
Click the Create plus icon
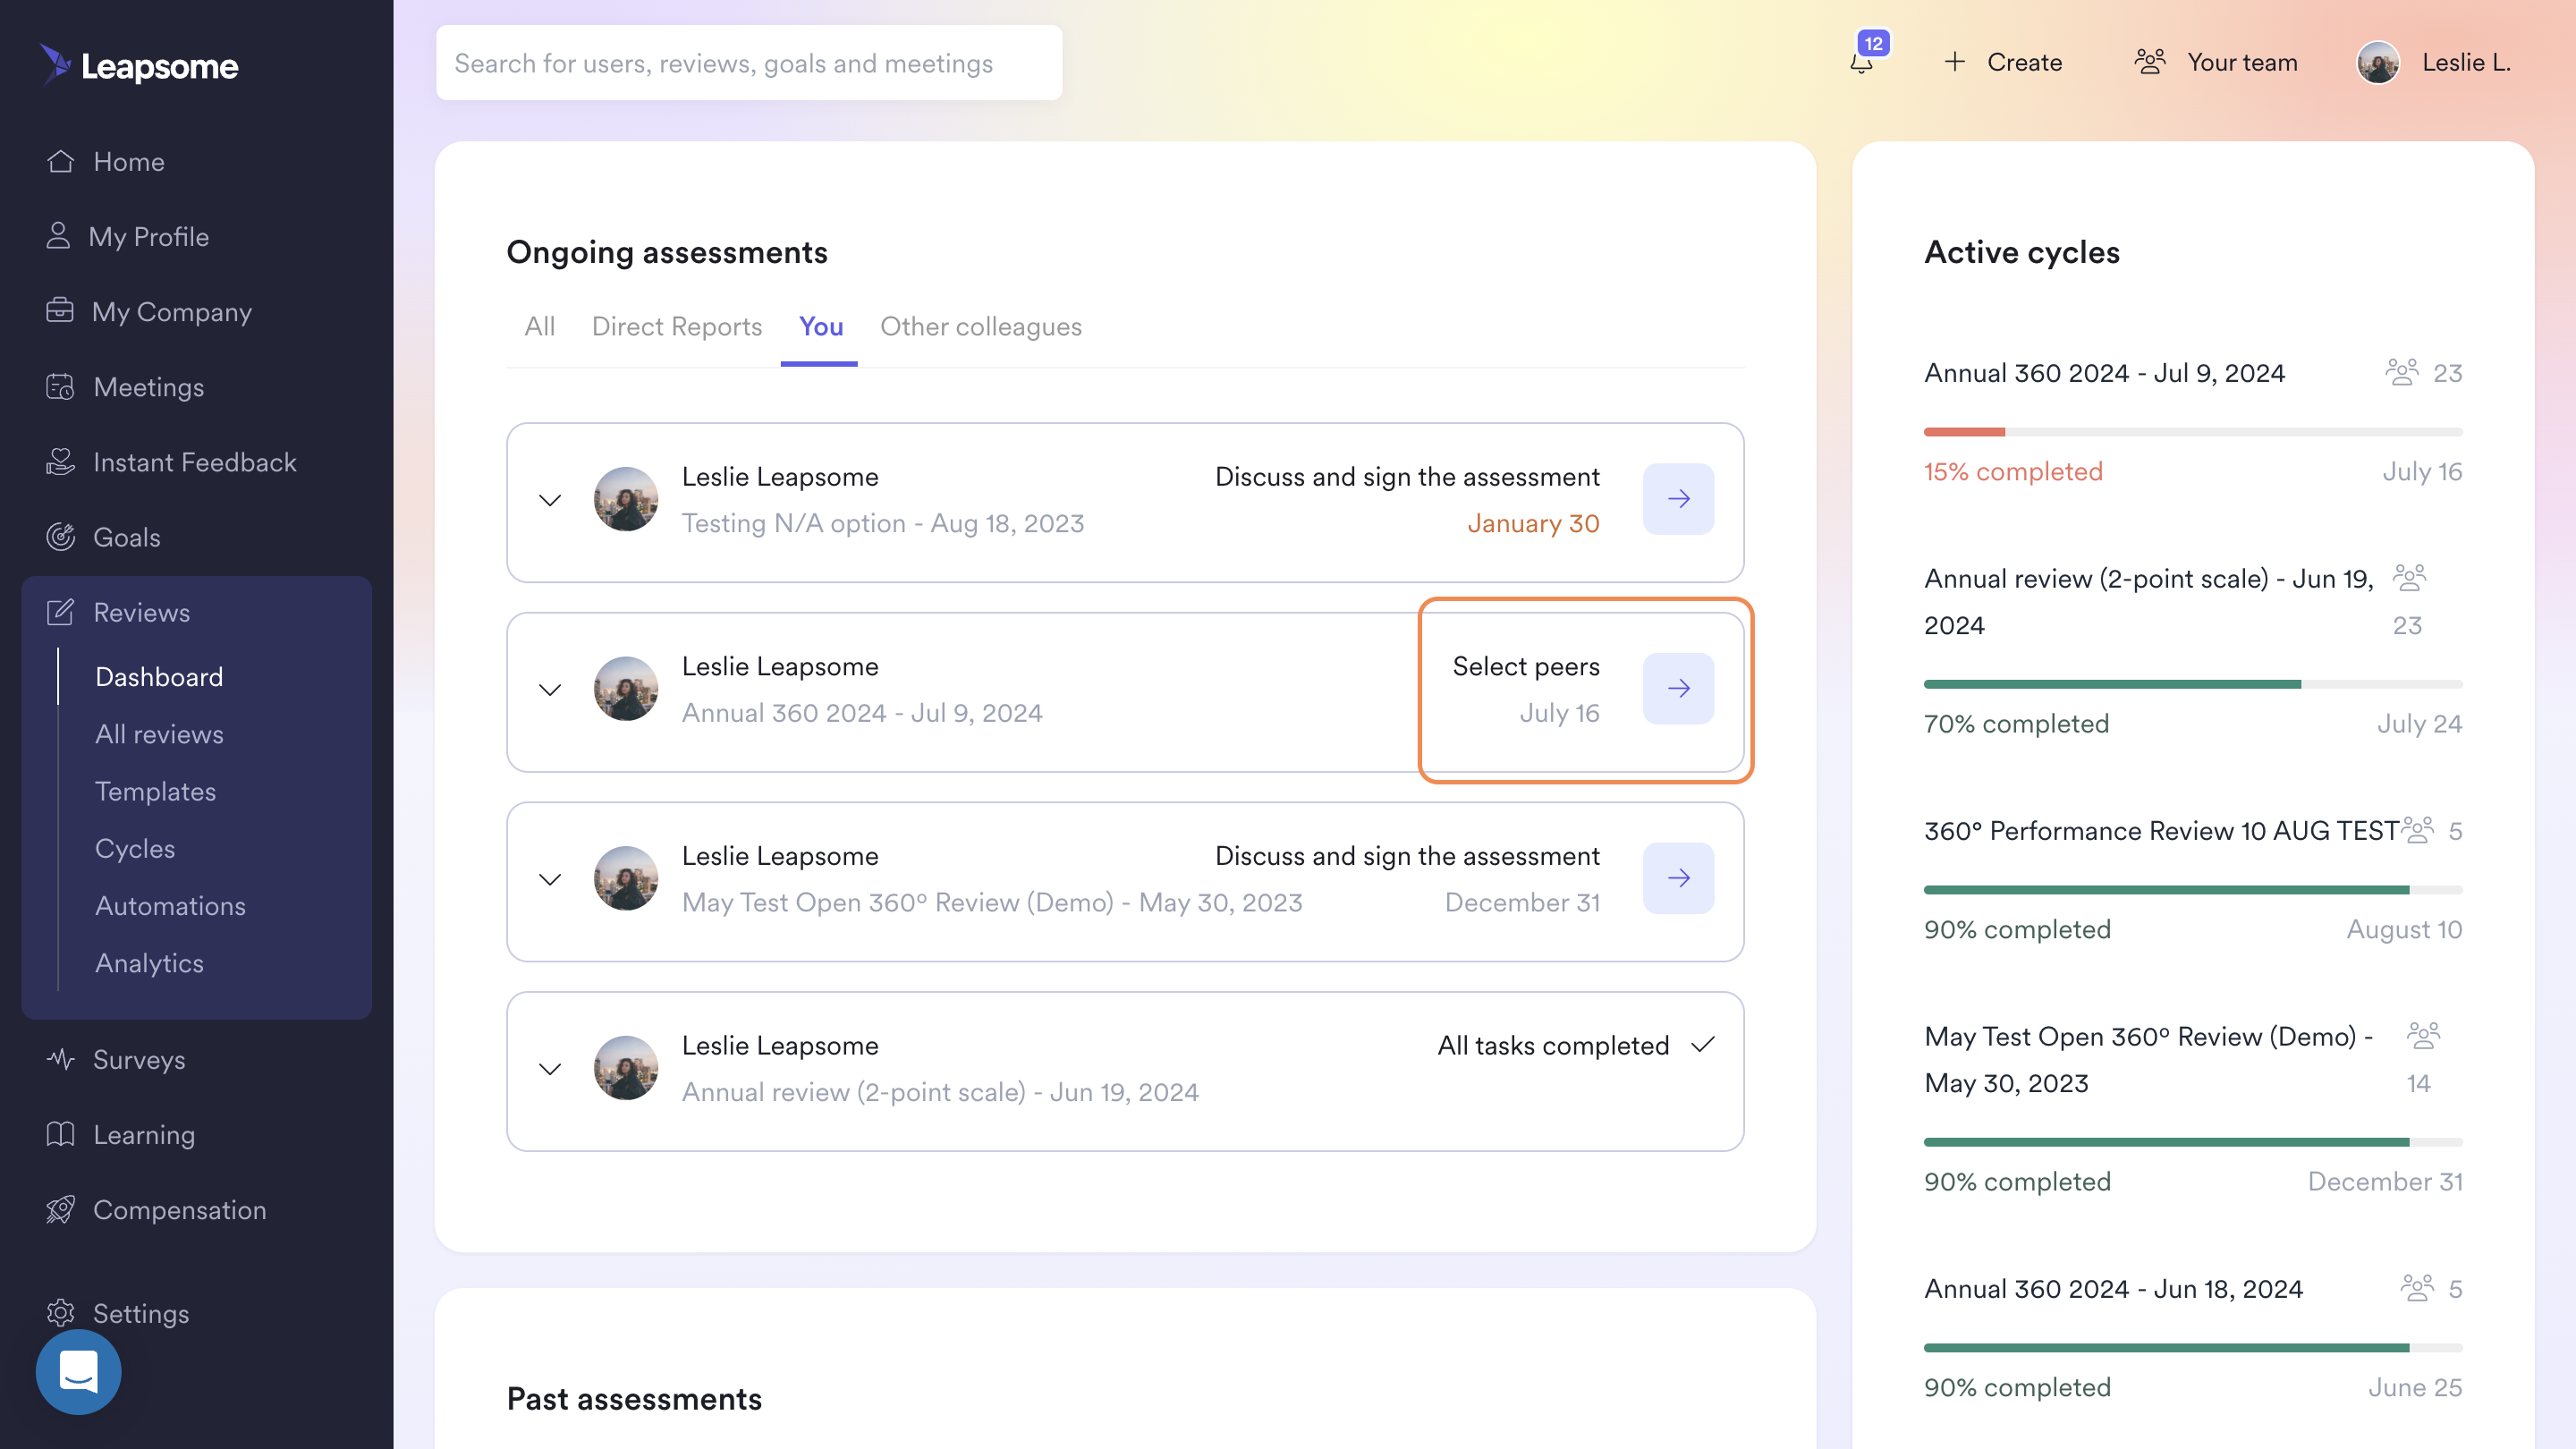click(x=1954, y=62)
